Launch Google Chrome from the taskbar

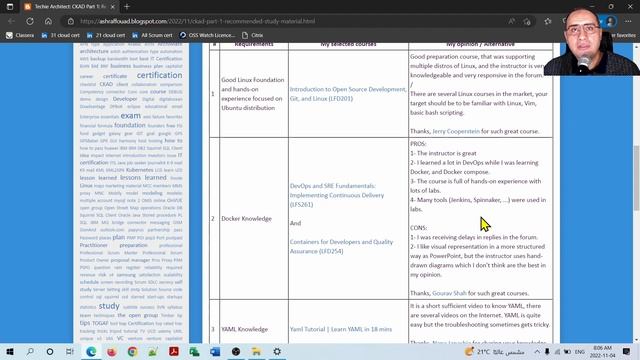pyautogui.click(x=132, y=351)
